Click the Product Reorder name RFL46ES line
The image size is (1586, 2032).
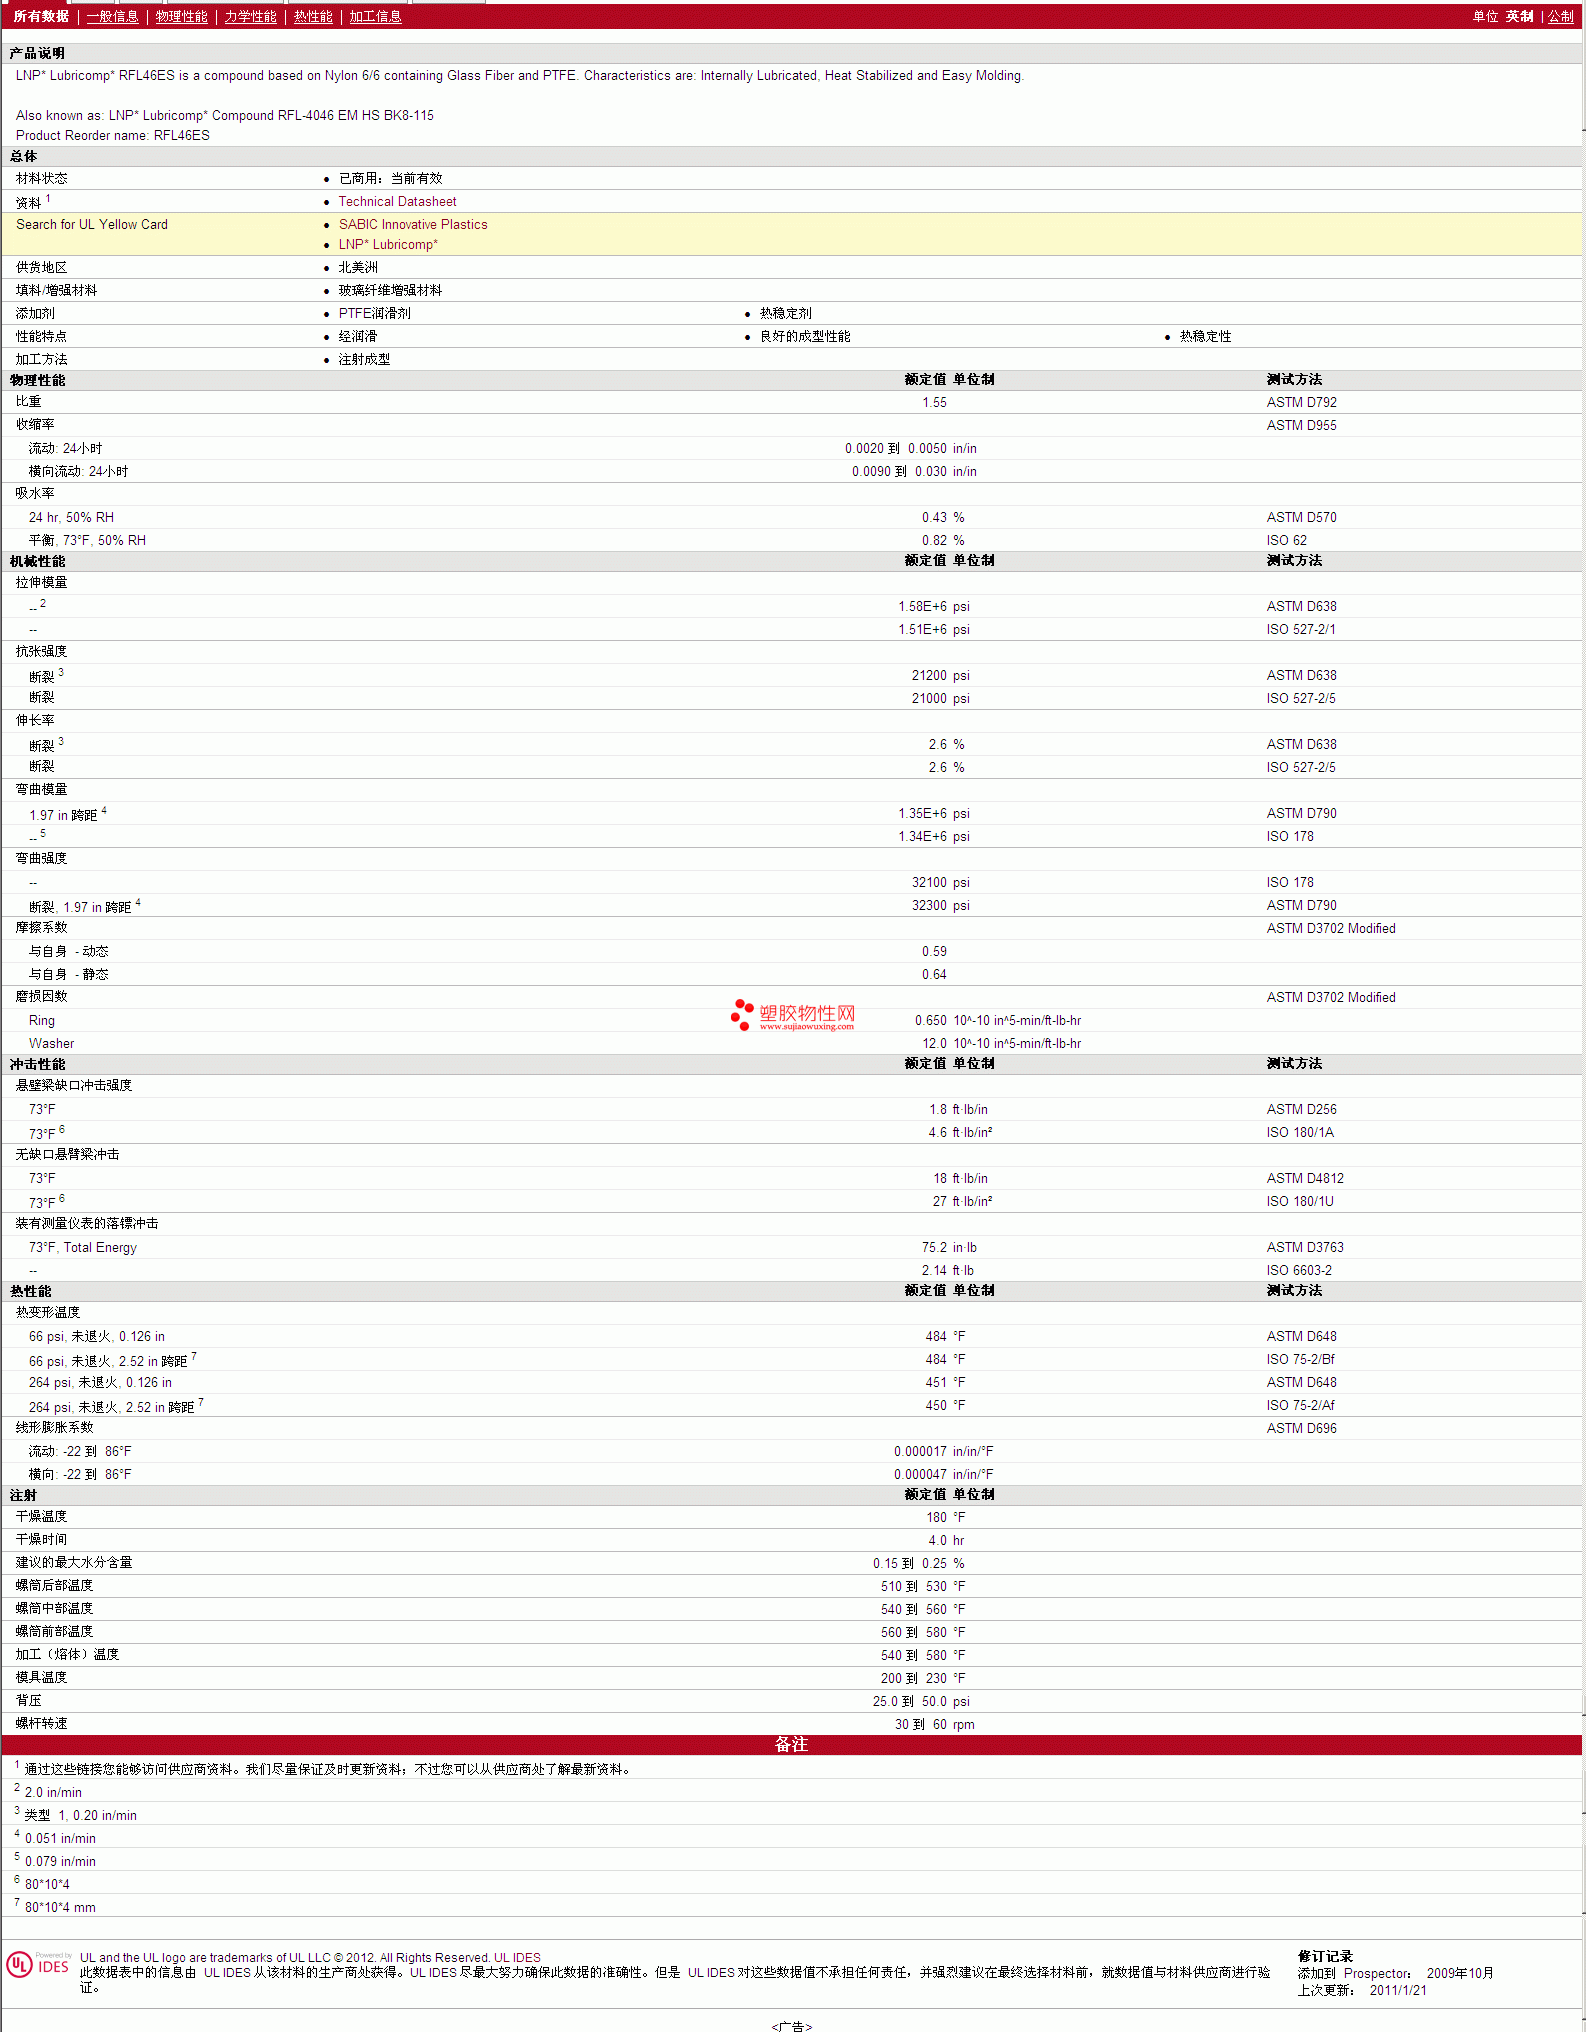112,135
